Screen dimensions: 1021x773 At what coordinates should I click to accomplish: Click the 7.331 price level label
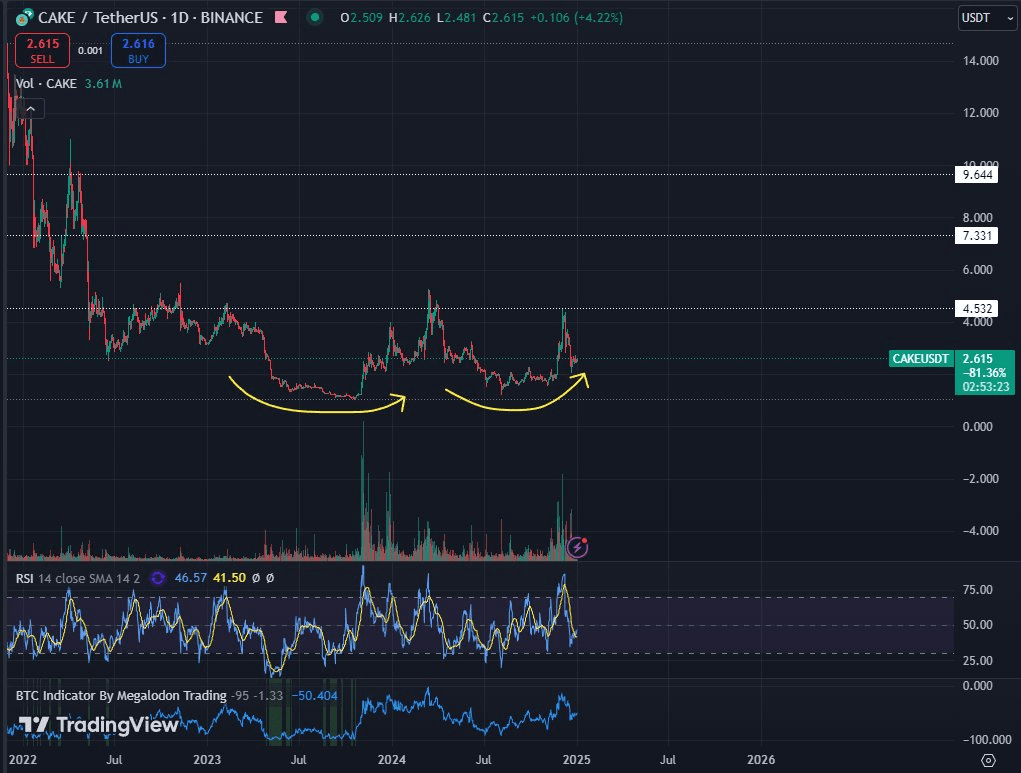pyautogui.click(x=977, y=236)
